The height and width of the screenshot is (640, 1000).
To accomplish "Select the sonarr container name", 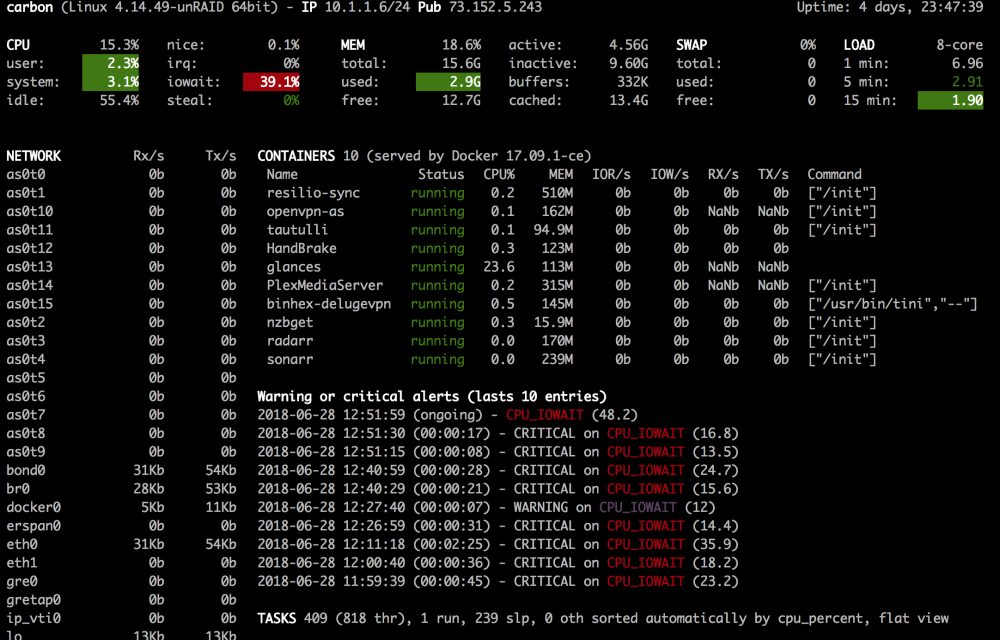I will click(x=290, y=360).
